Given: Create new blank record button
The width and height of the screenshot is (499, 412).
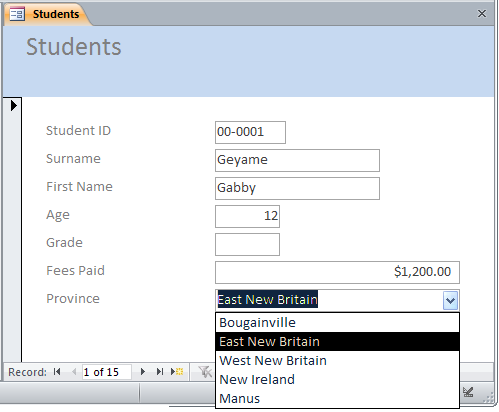Looking at the screenshot, I should click(177, 371).
